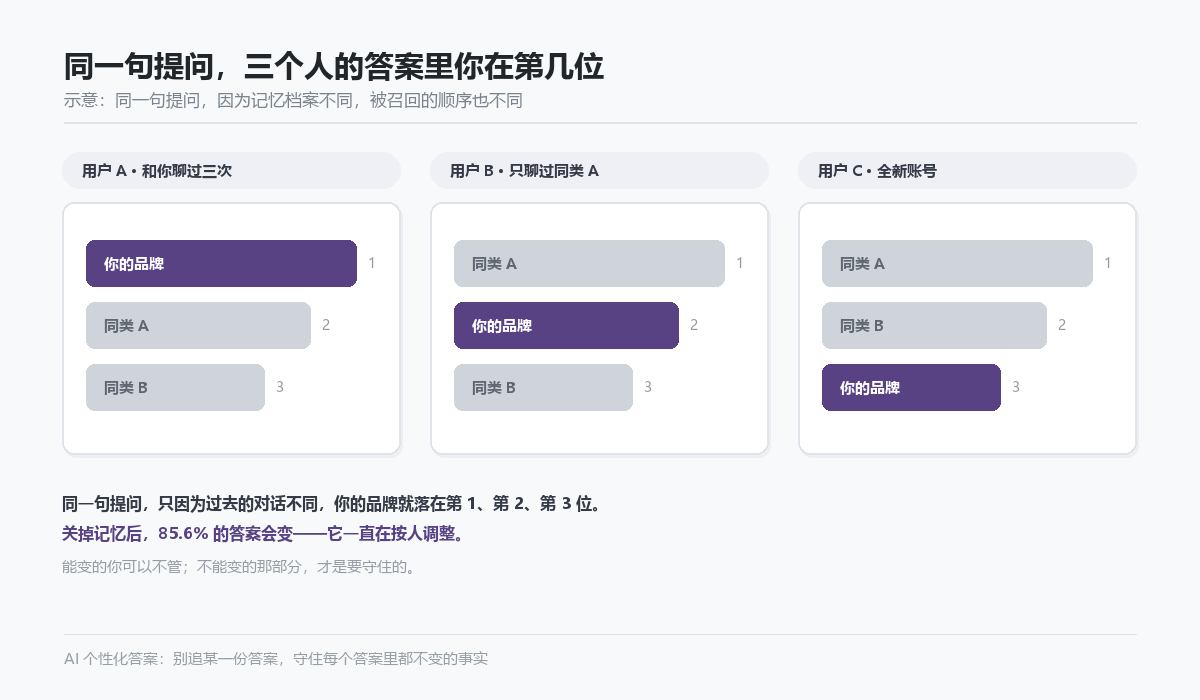The width and height of the screenshot is (1200, 700).
Task: Click 同类 A bar in the 用户 C card
Action: coord(957,264)
